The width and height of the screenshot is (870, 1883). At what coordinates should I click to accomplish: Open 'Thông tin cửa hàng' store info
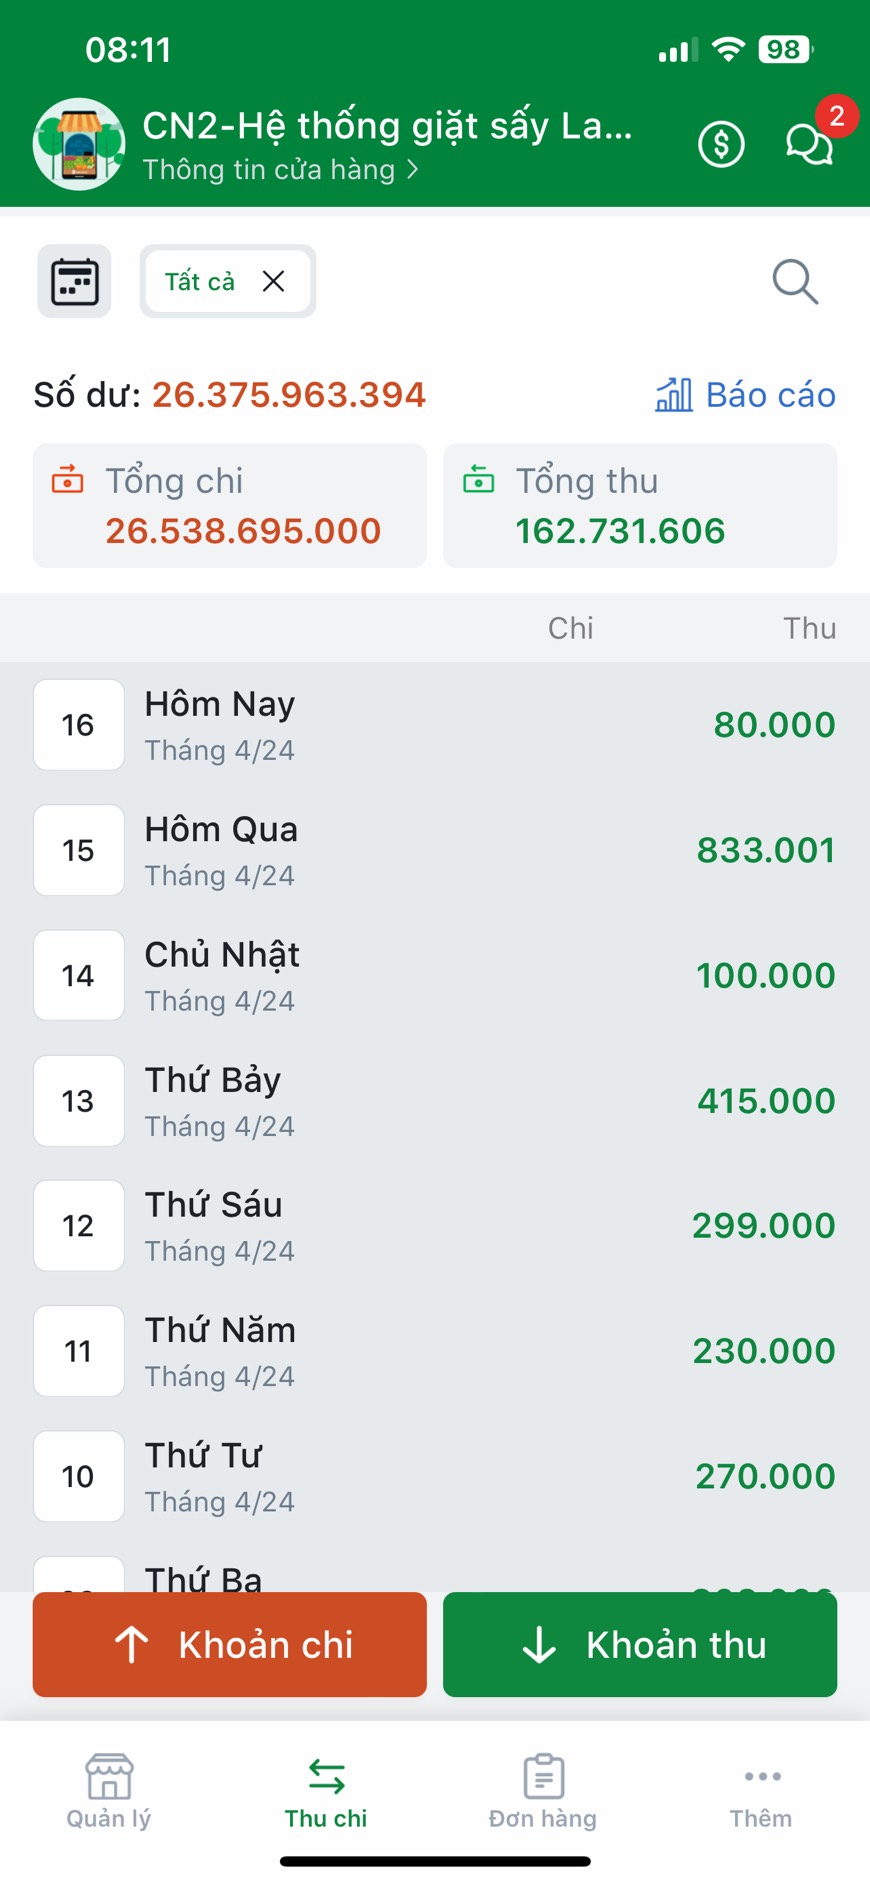(x=280, y=170)
